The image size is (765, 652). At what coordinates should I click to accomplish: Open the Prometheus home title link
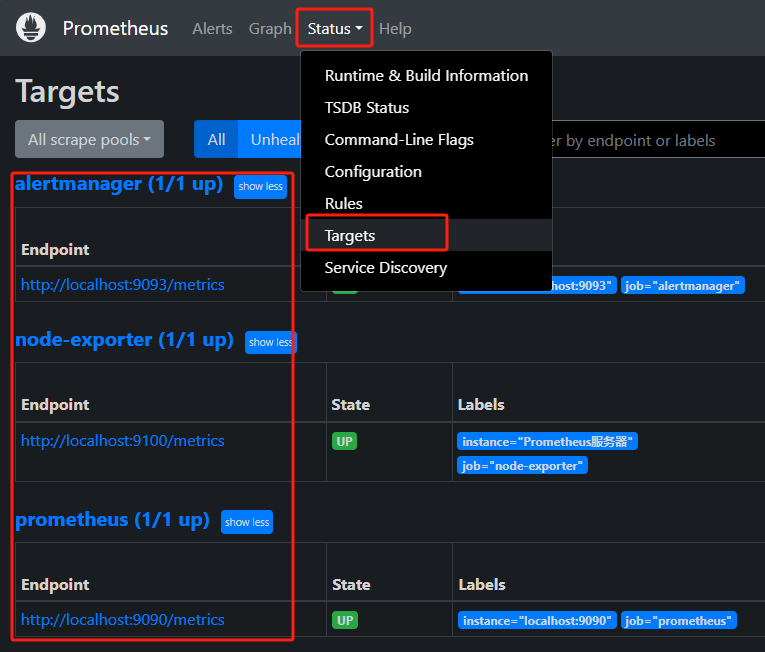point(115,28)
